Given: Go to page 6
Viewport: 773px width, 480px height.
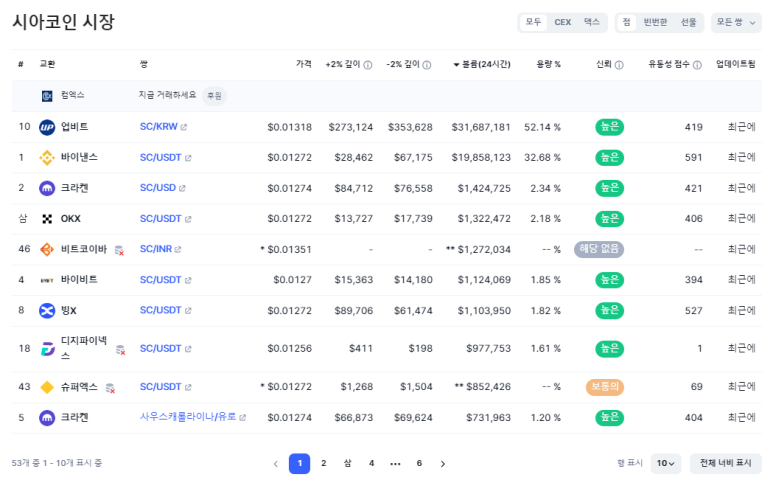Looking at the screenshot, I should (x=419, y=463).
